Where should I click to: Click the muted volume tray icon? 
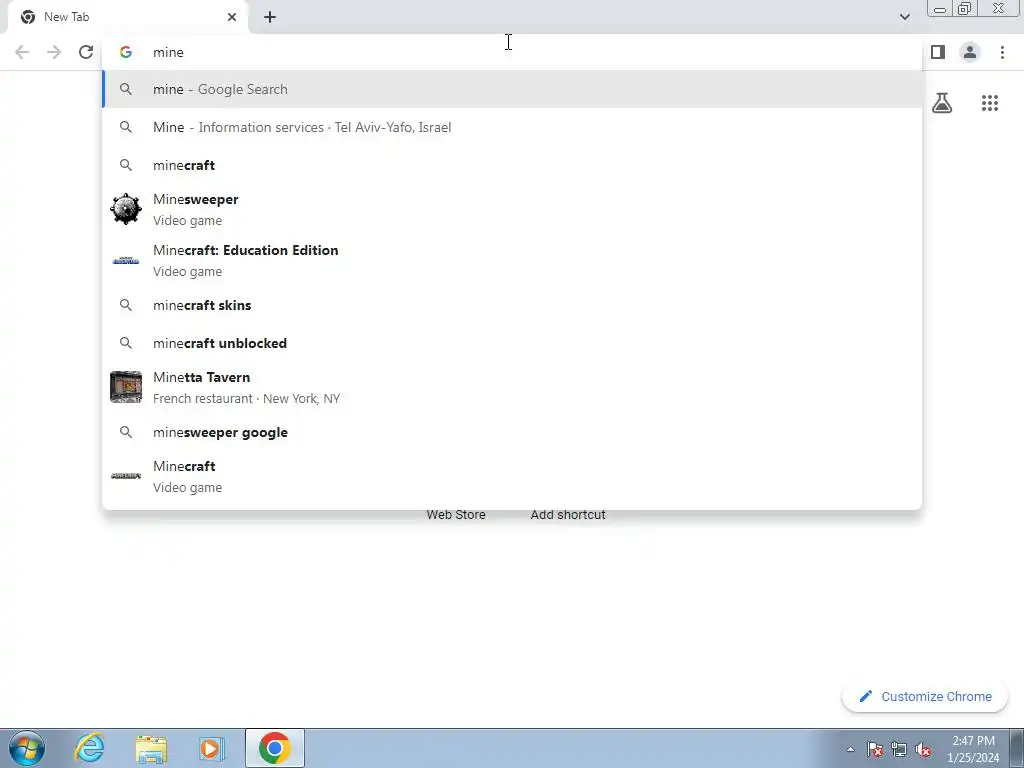click(x=923, y=749)
